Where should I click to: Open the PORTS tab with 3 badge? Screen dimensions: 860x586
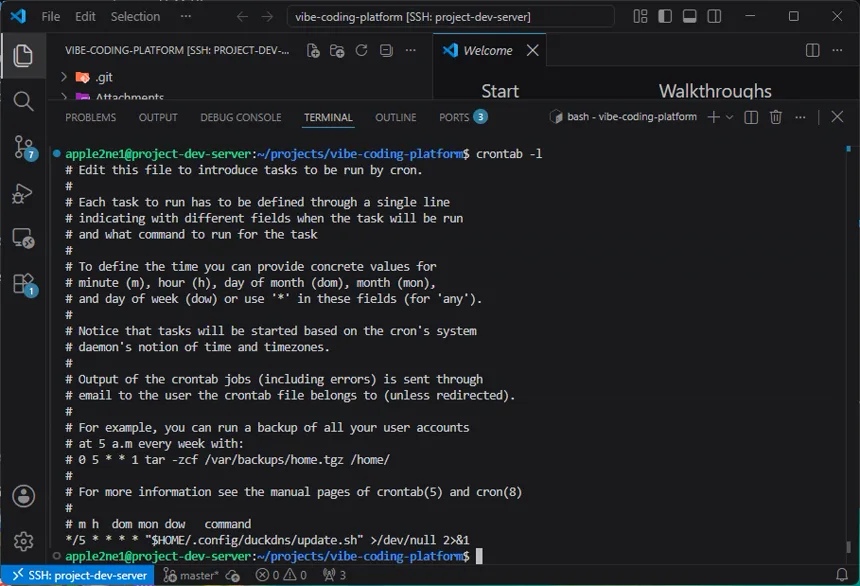(463, 117)
